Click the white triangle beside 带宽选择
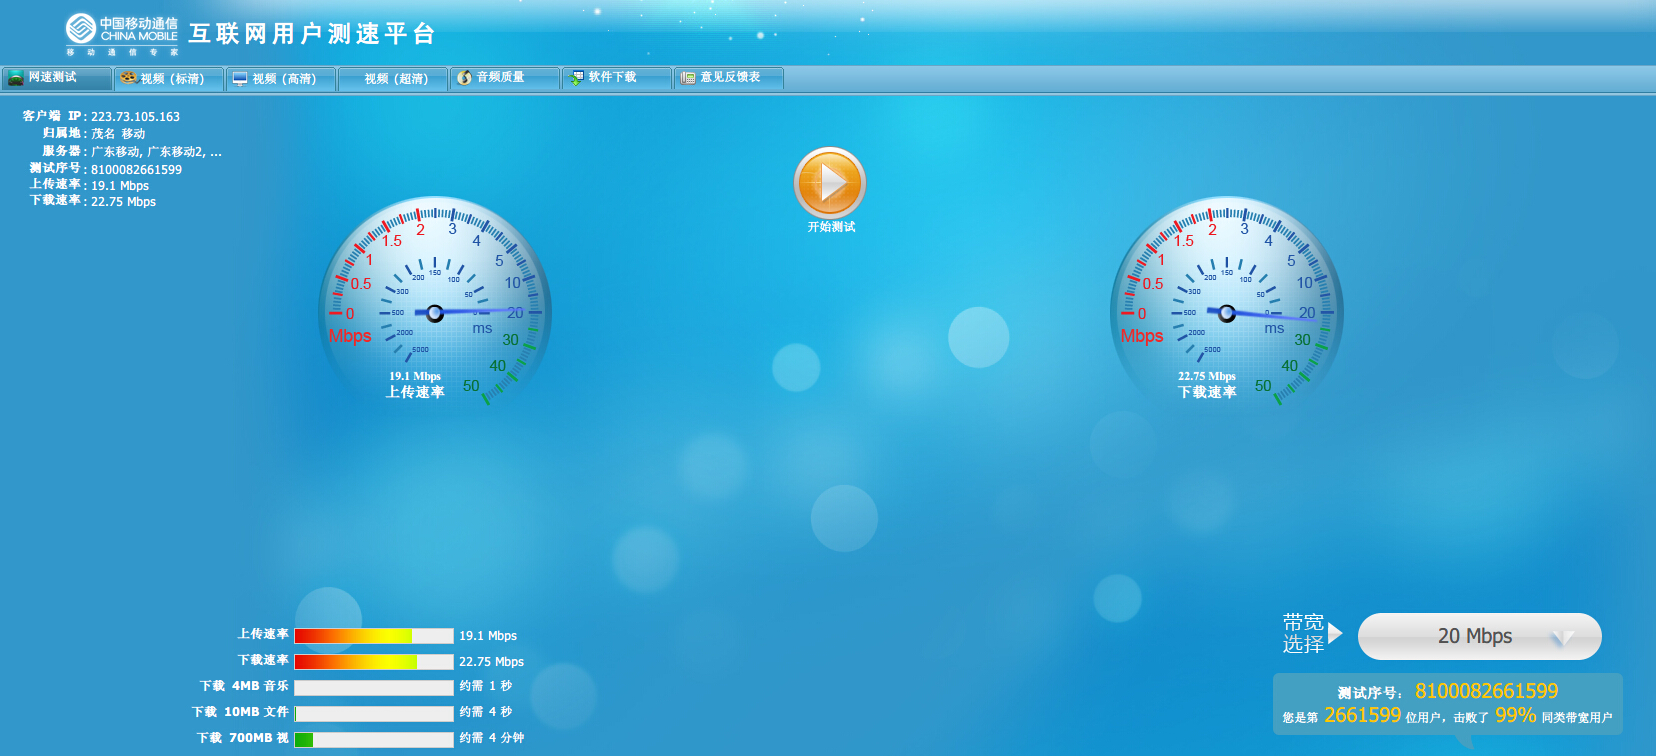The image size is (1656, 756). pyautogui.click(x=1335, y=634)
